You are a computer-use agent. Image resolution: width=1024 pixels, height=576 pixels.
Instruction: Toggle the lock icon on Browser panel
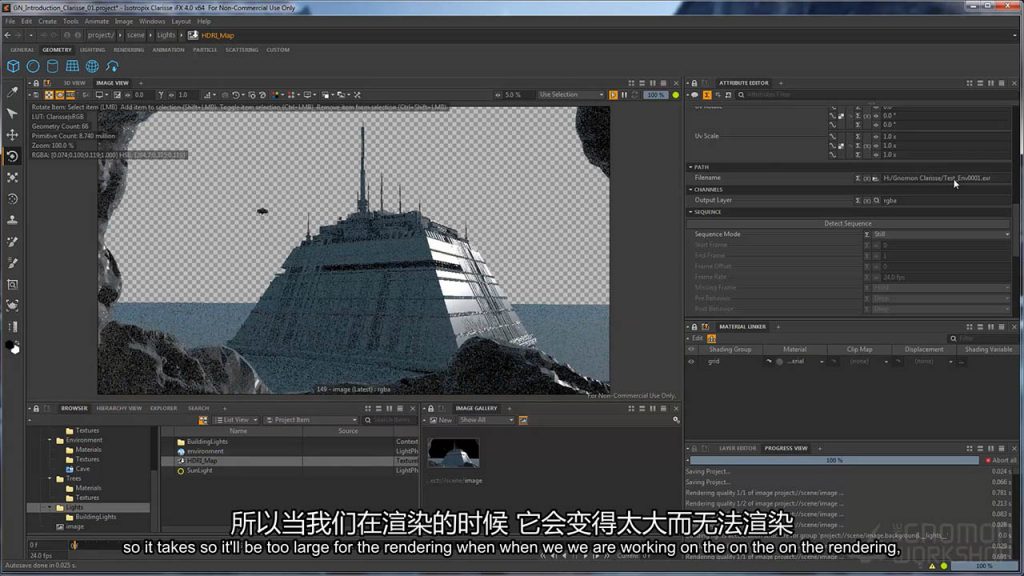pos(37,408)
